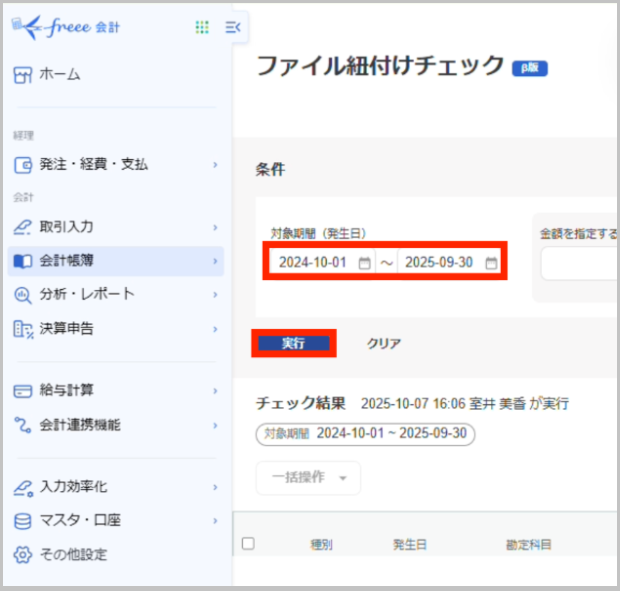Open the 一括操作 dropdown

point(308,478)
